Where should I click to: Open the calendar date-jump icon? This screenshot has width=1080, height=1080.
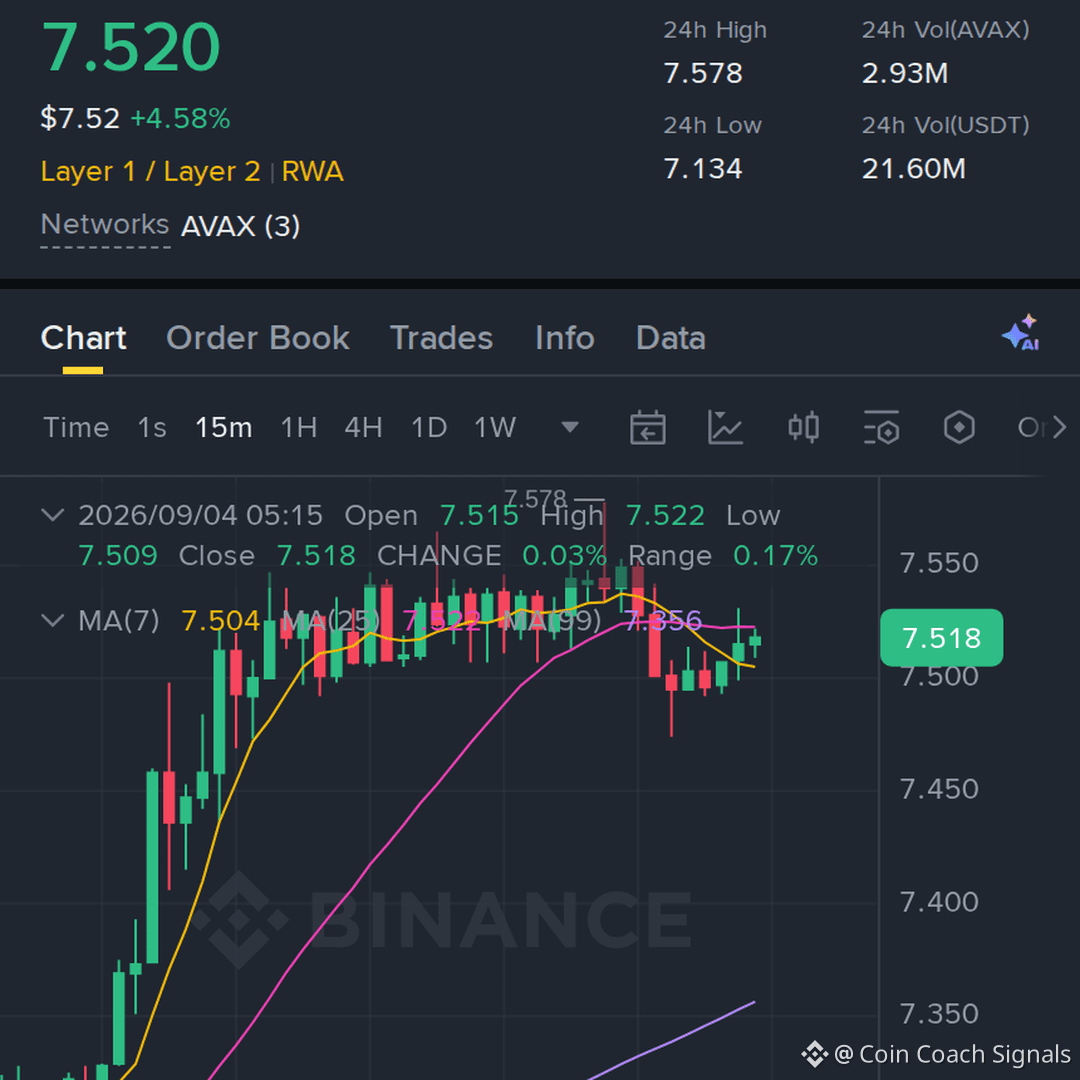point(647,427)
